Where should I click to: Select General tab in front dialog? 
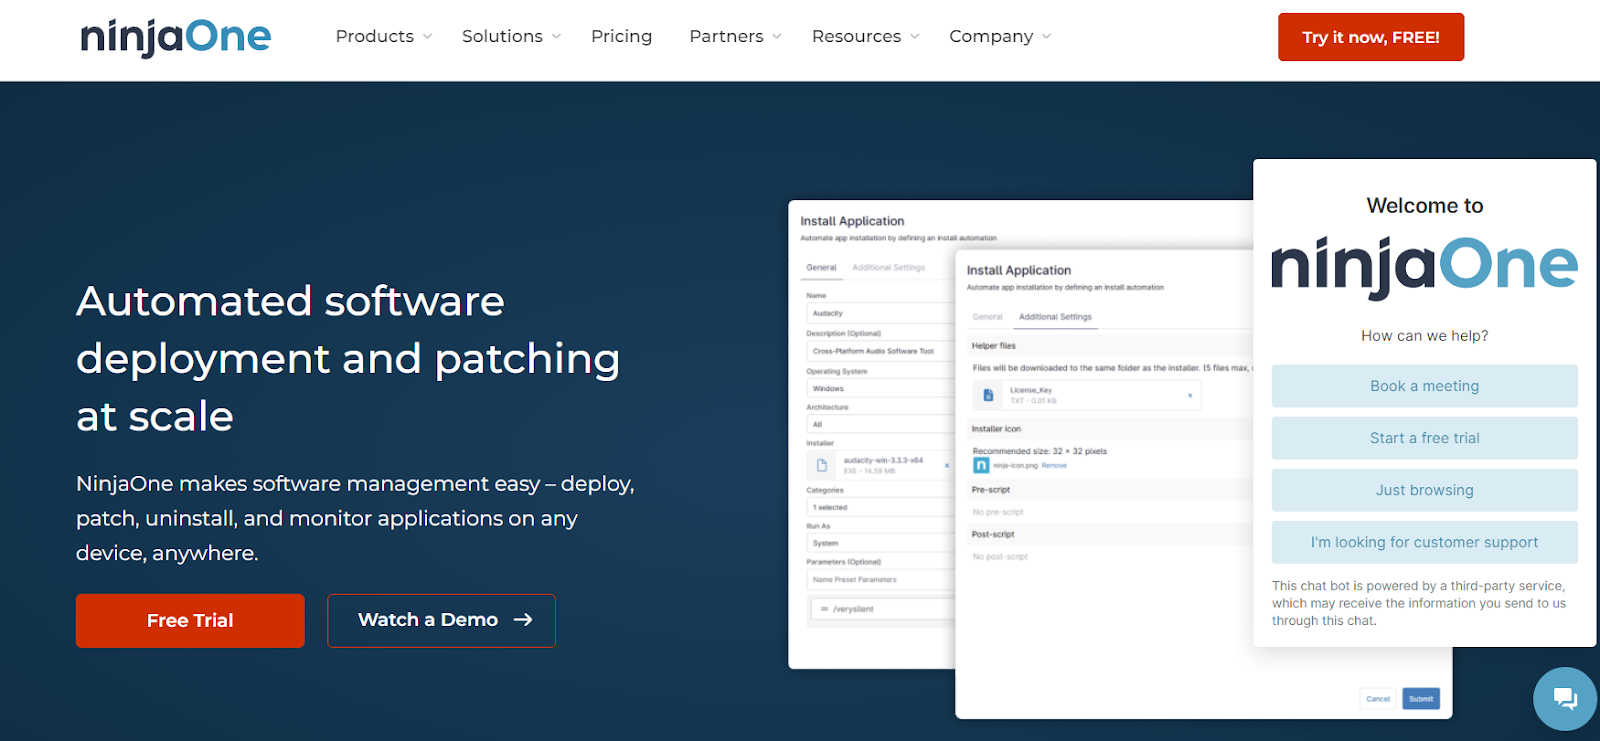[988, 317]
